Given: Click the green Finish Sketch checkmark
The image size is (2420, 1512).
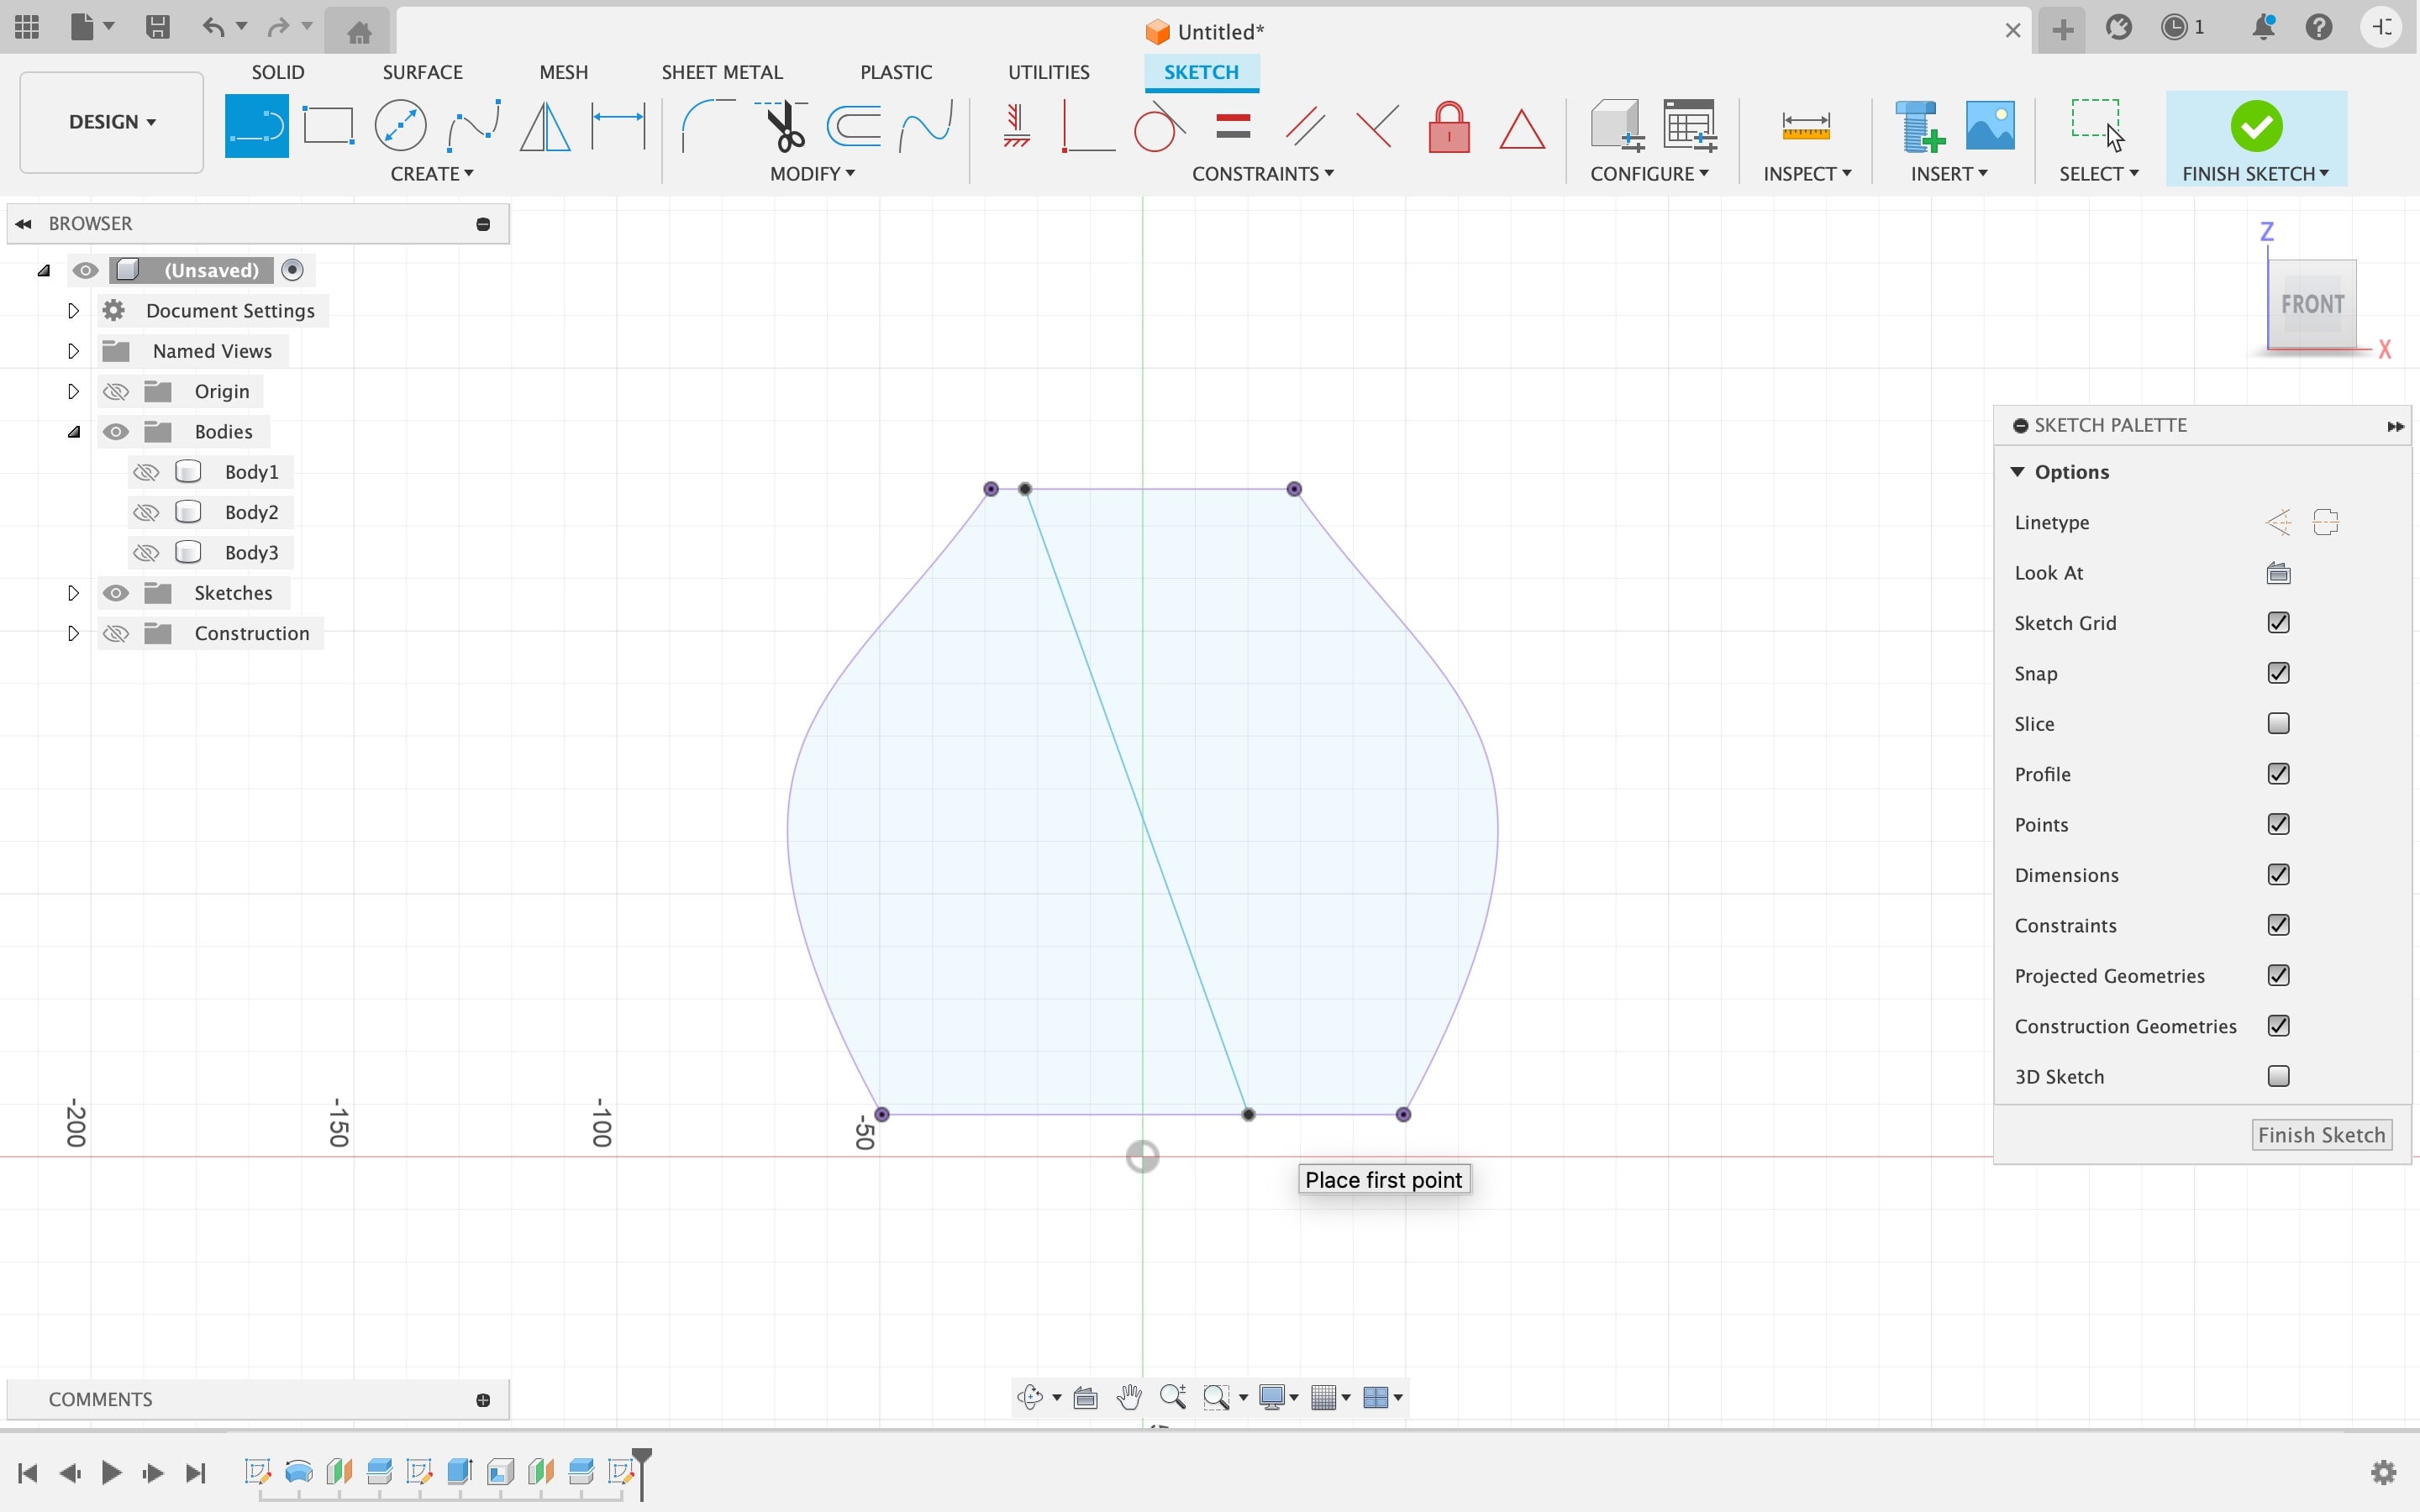Looking at the screenshot, I should point(2256,126).
